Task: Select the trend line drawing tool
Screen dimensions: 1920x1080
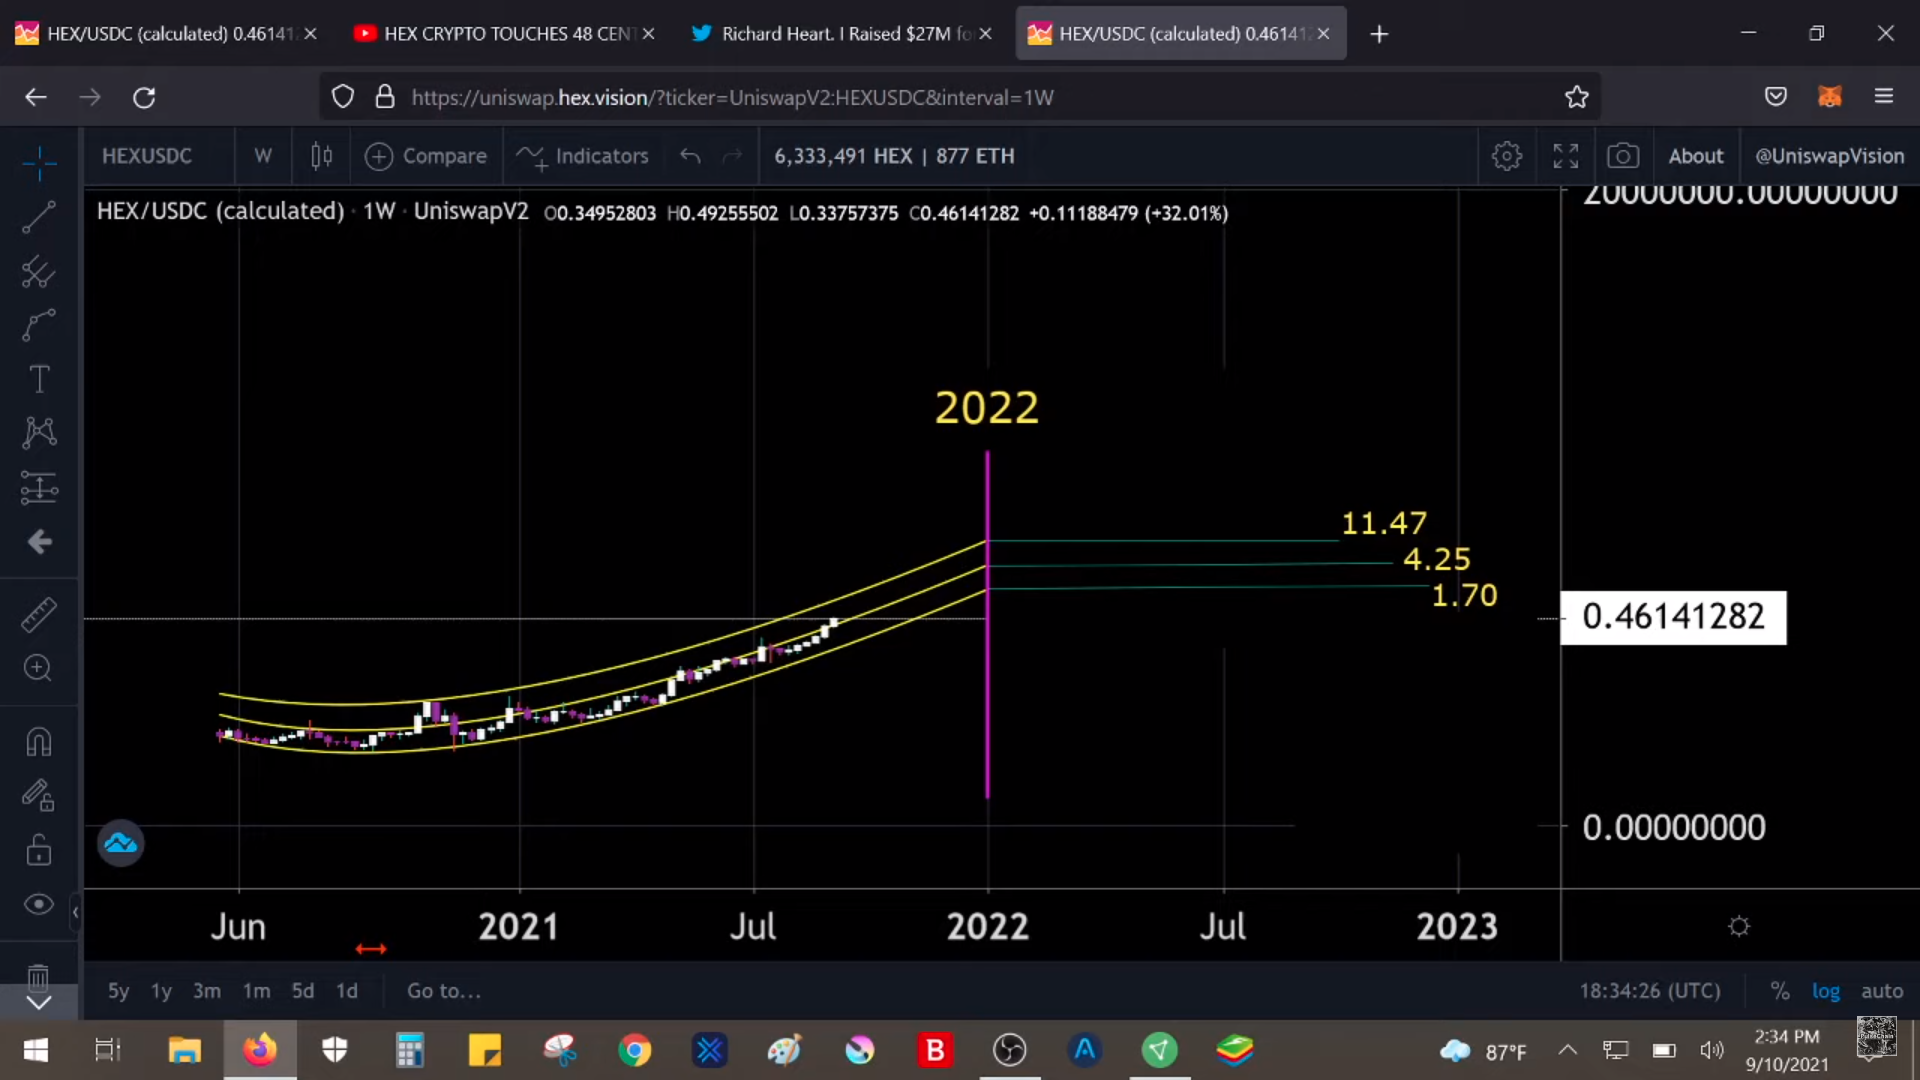Action: (39, 217)
